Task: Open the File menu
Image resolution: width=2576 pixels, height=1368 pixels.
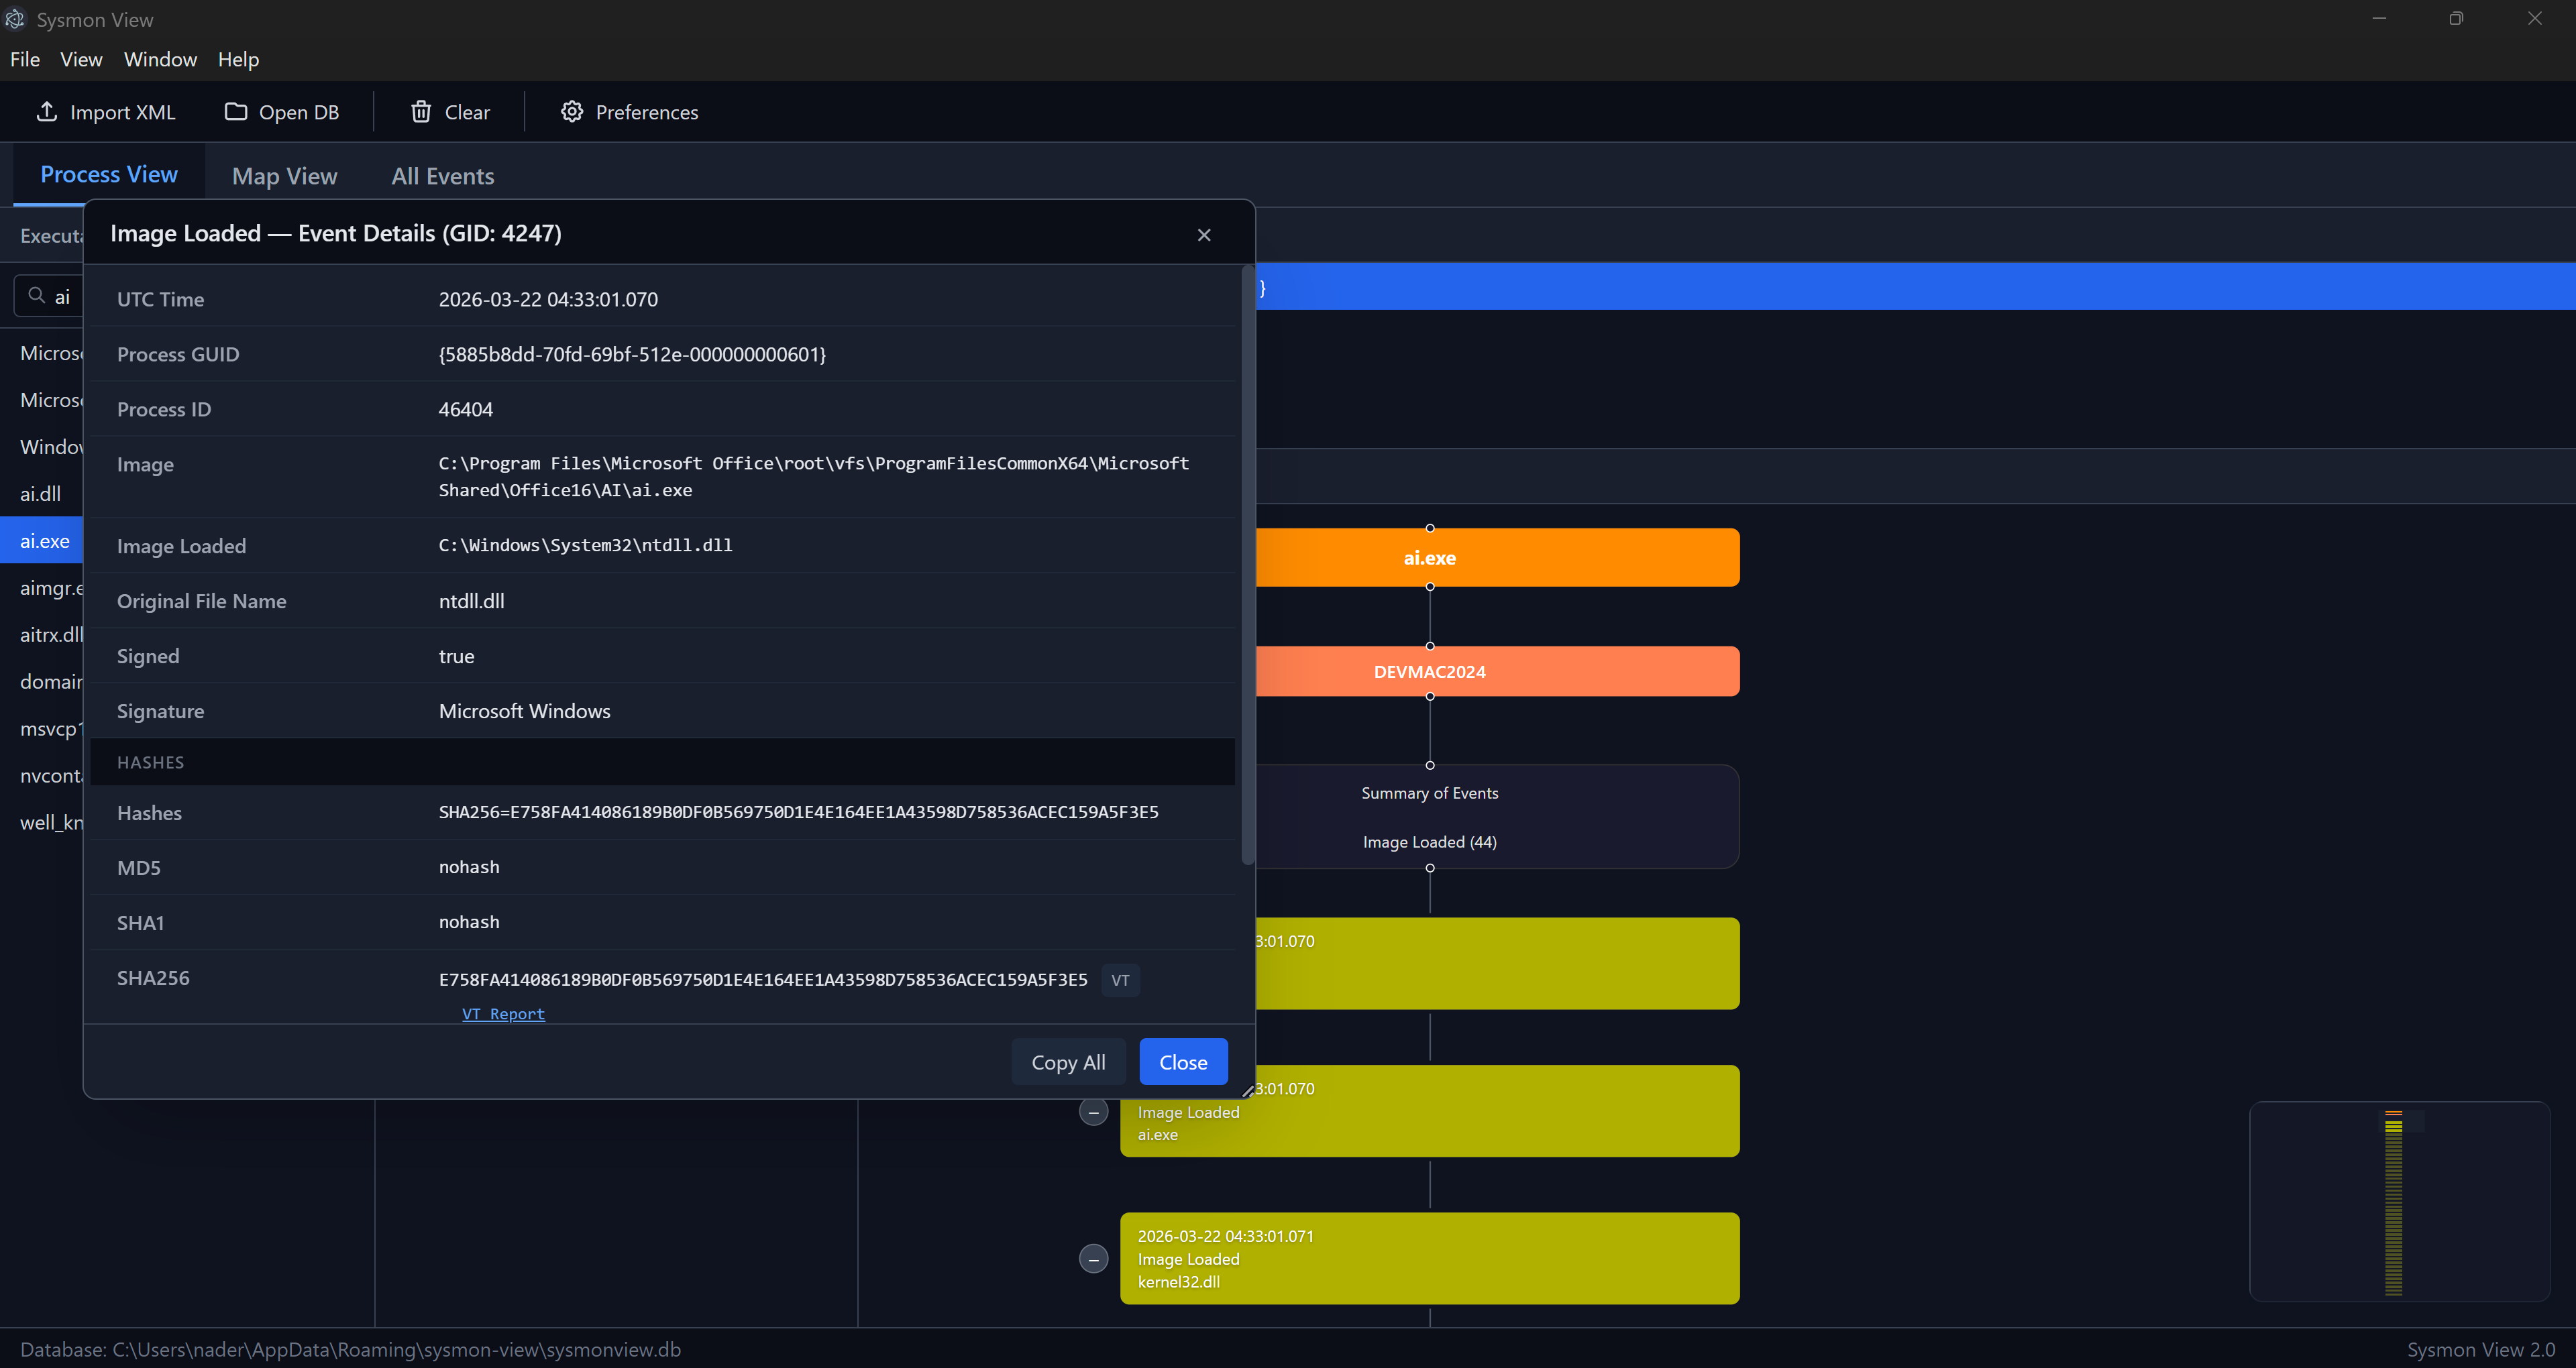Action: pos(25,59)
